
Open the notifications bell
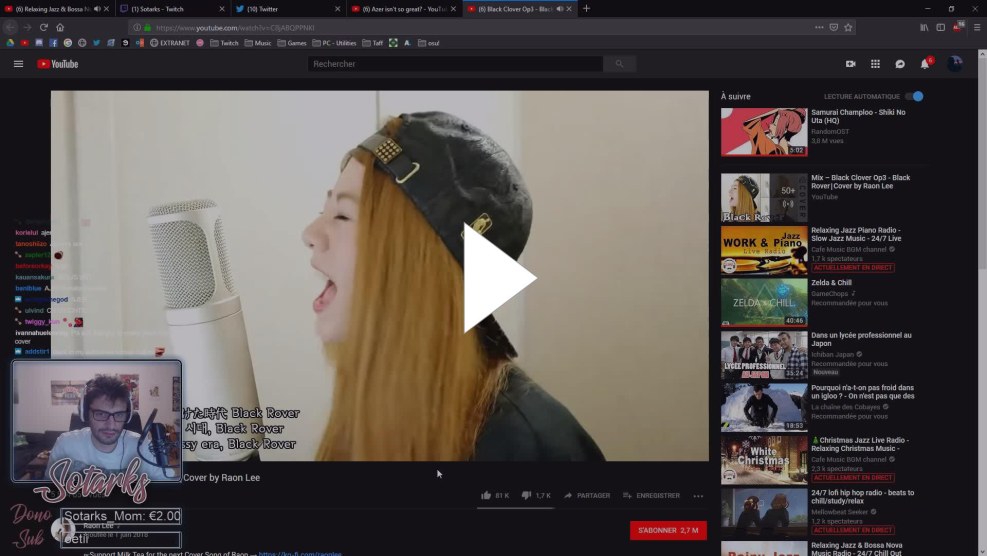(x=925, y=64)
